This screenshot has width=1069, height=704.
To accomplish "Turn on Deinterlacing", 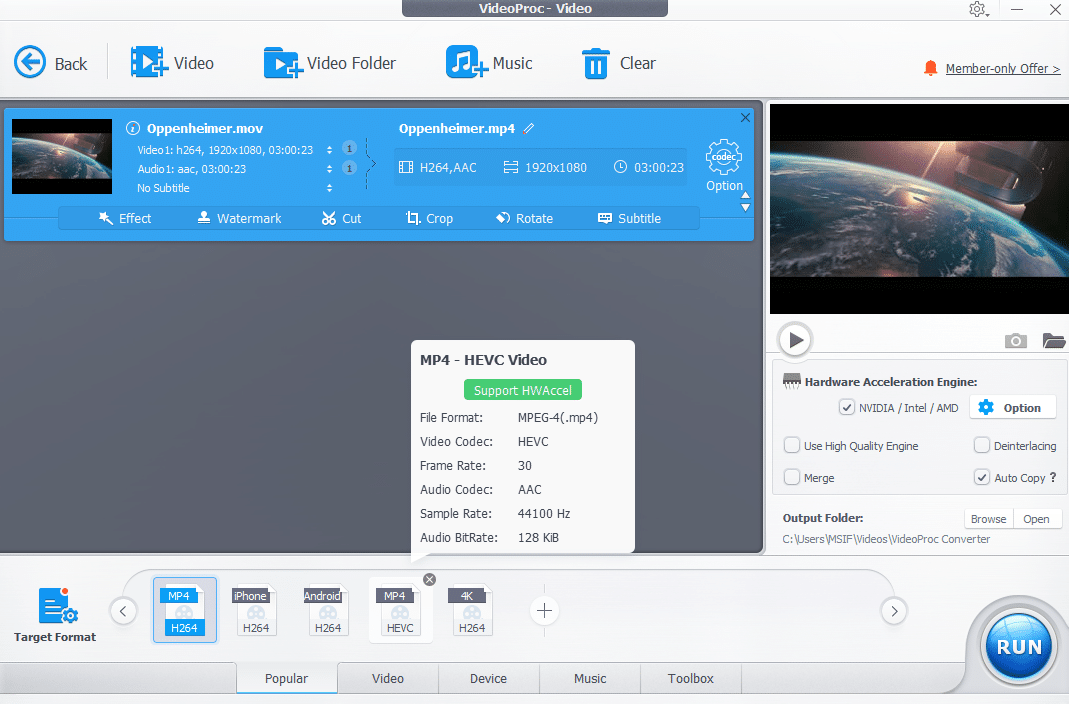I will pos(981,445).
